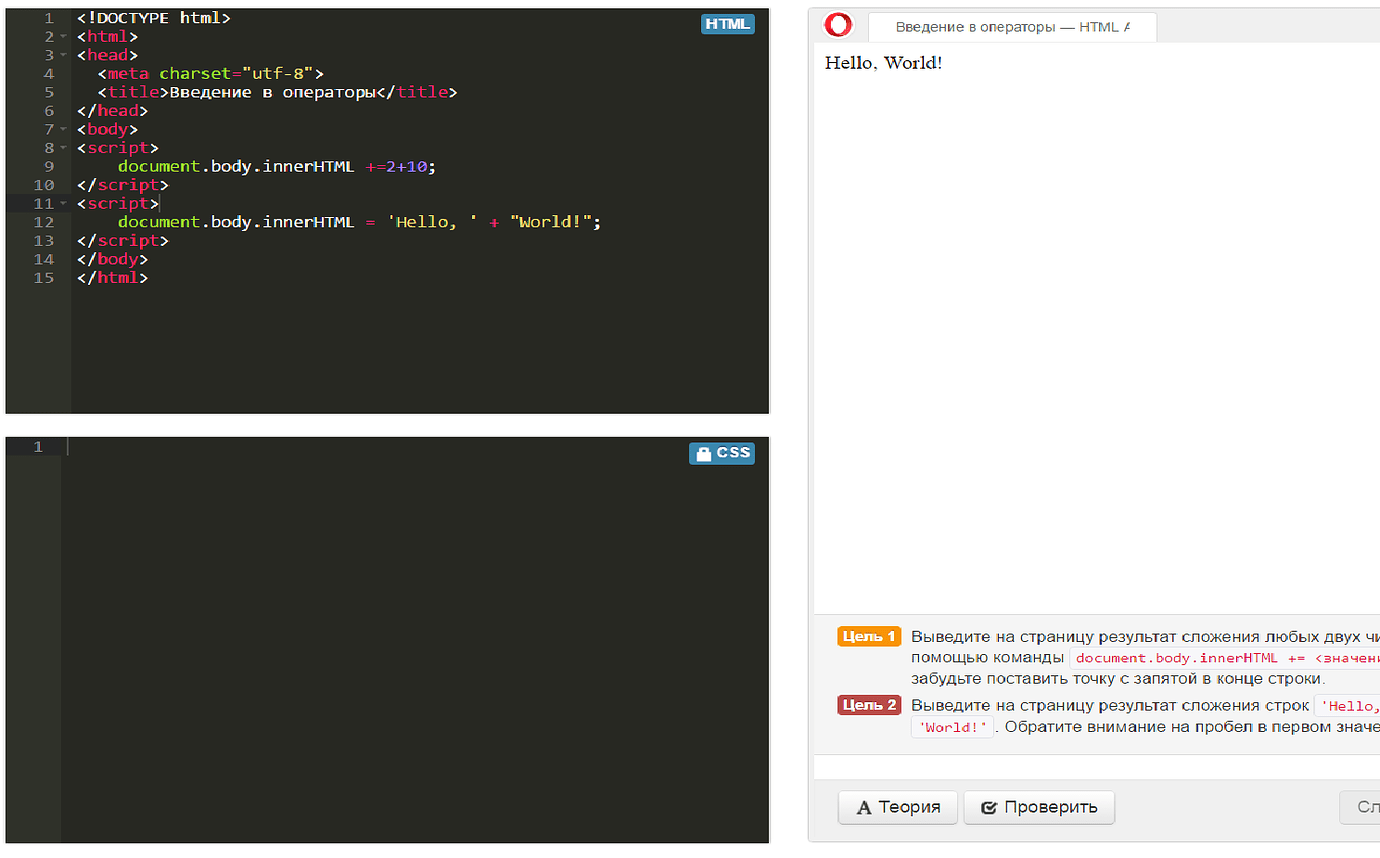Select the Введение в операторы preview tab
This screenshot has height=858, width=1380.
(x=1012, y=27)
